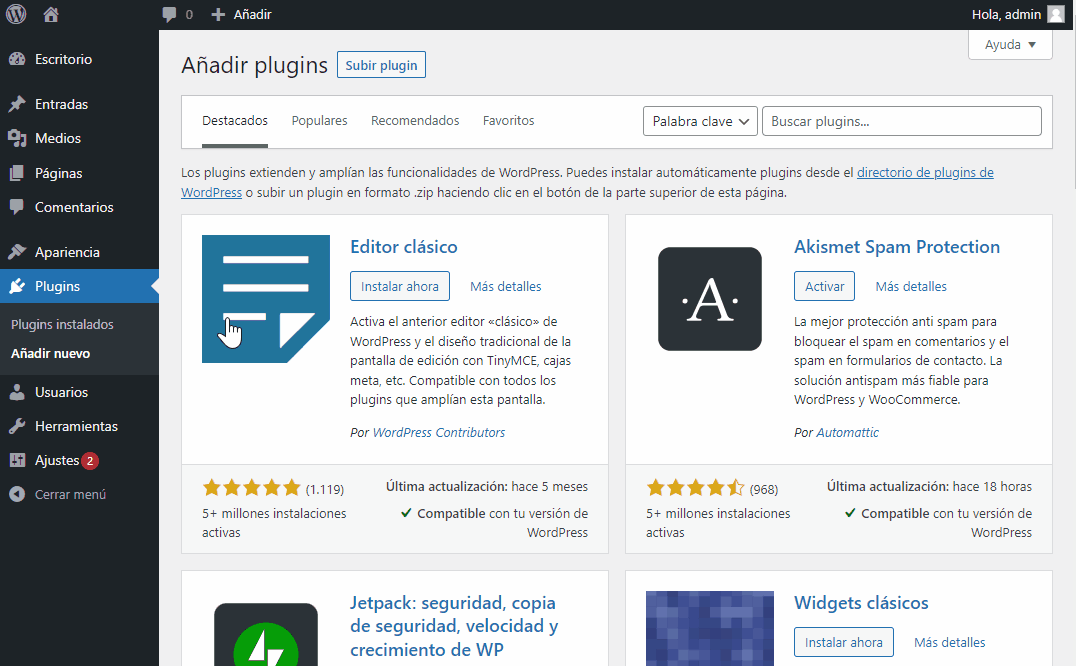The image size is (1076, 666).
Task: Click the Akismet plugin logo
Action: point(710,299)
